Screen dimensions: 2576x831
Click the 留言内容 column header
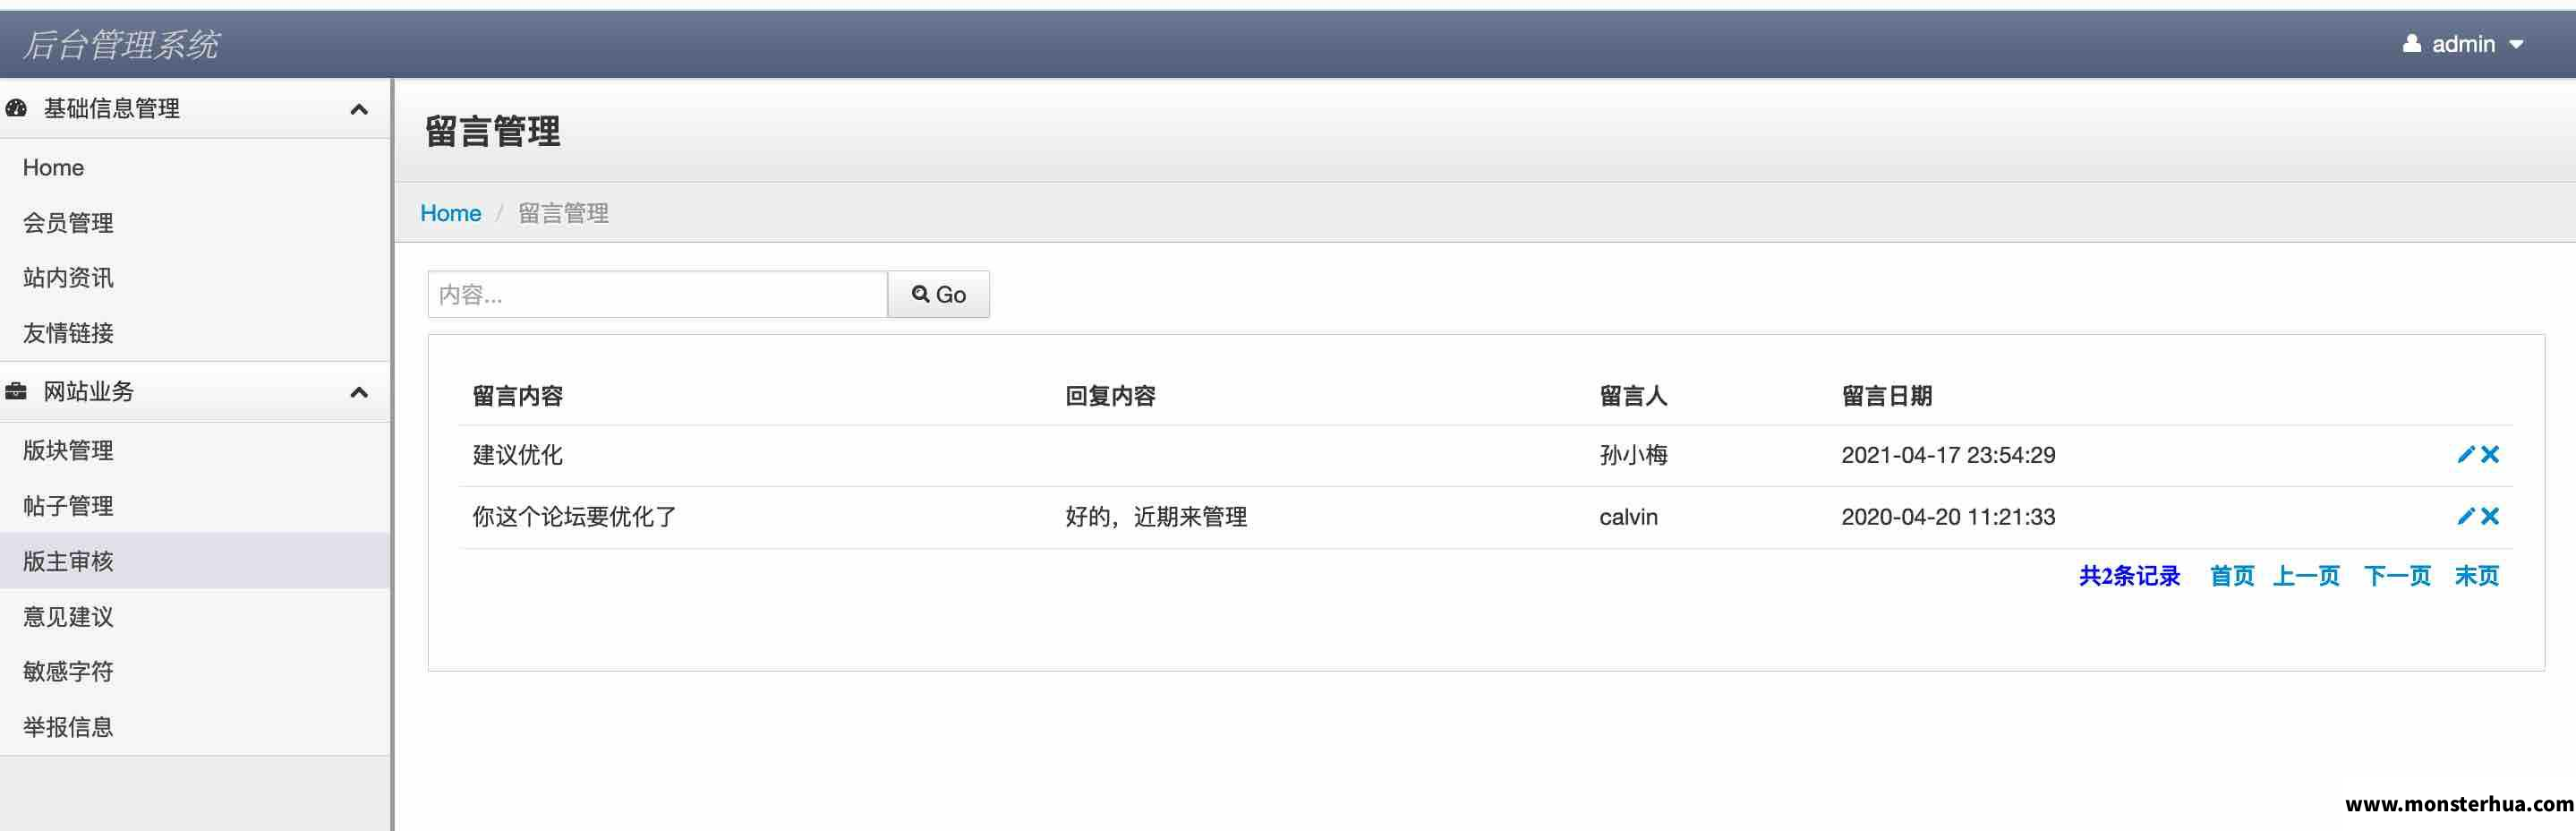(518, 396)
